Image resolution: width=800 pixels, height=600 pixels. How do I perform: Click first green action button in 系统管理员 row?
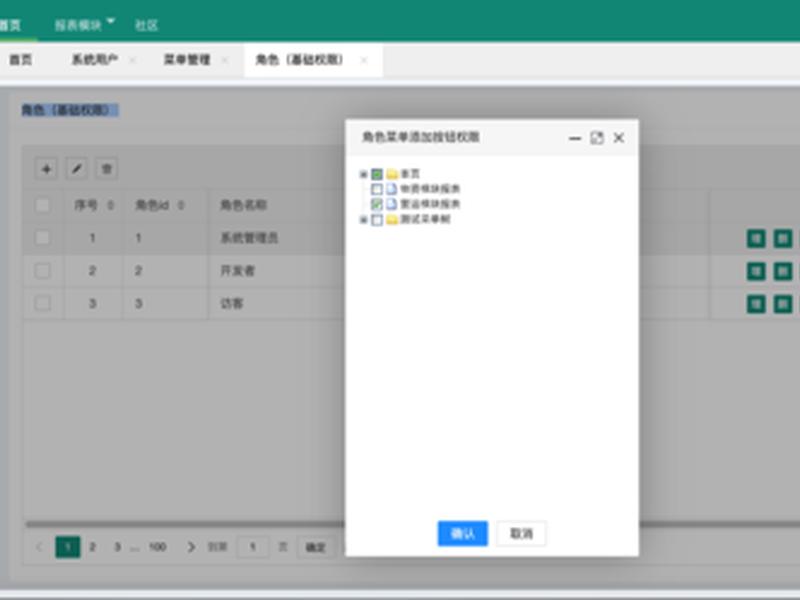[x=756, y=238]
